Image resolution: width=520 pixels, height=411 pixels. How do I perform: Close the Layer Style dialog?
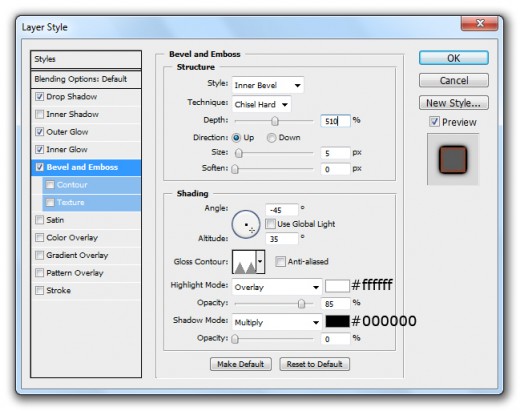pyautogui.click(x=480, y=23)
